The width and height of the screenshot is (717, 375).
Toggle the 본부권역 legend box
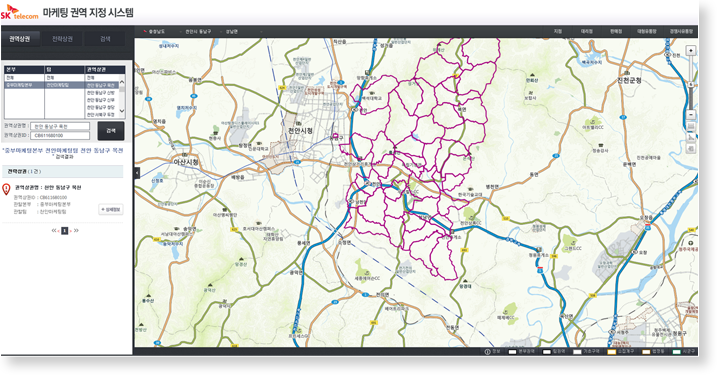click(x=513, y=352)
